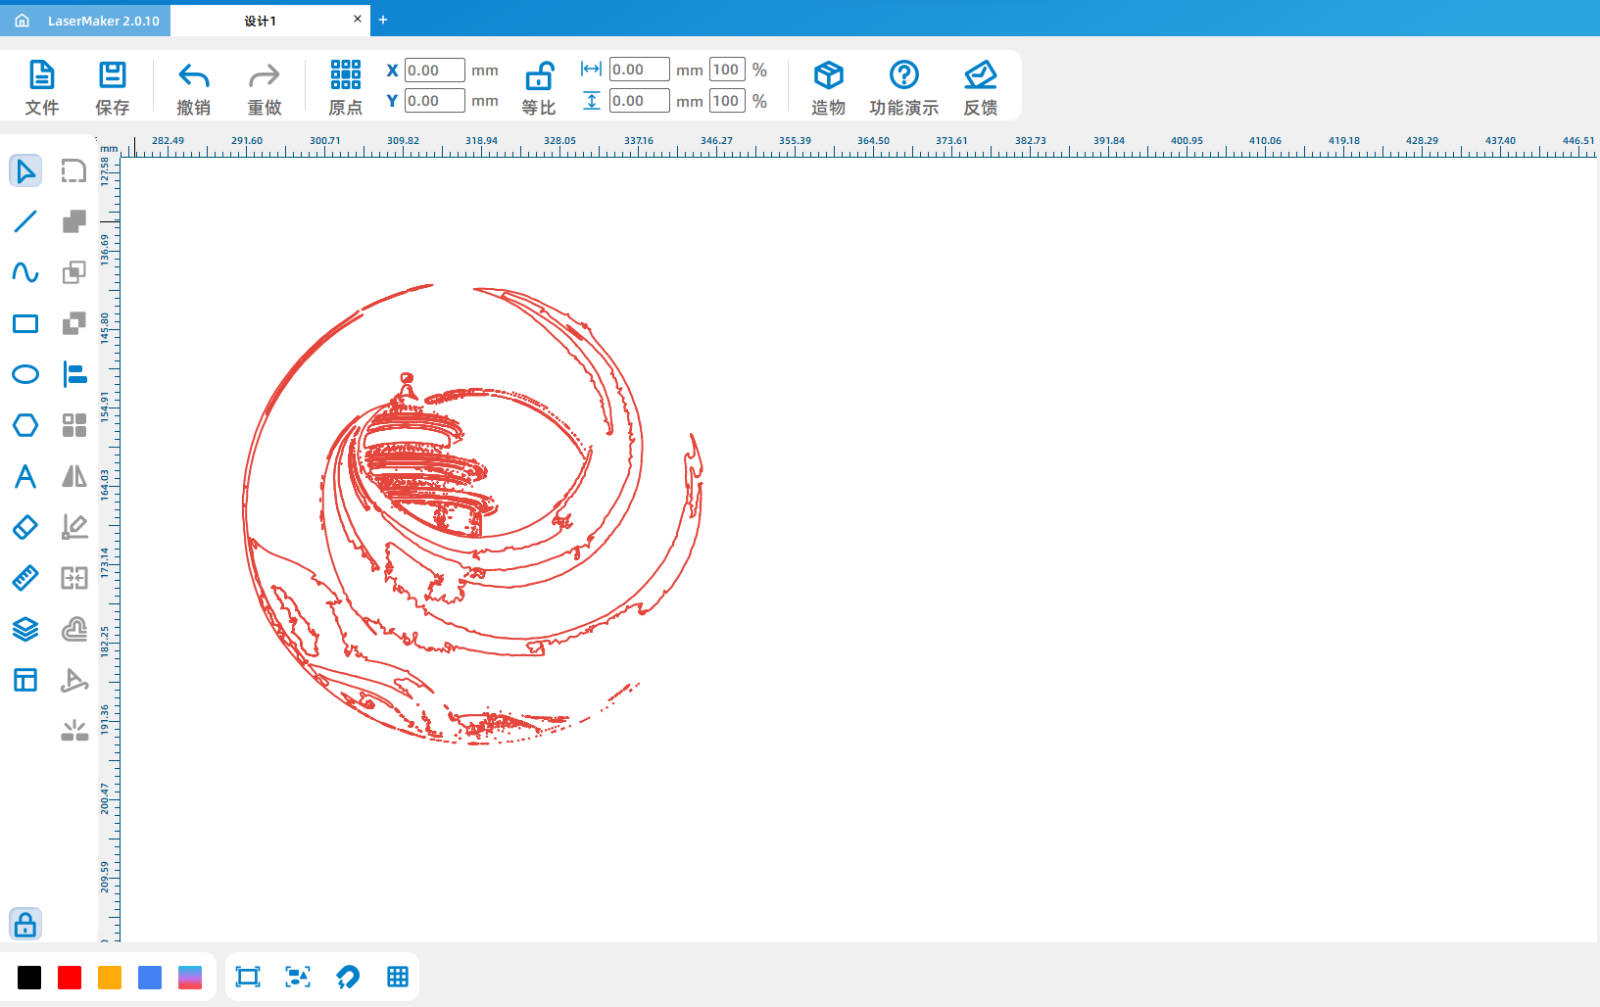
Task: Pick the rectangle shape tool
Action: pyautogui.click(x=25, y=323)
